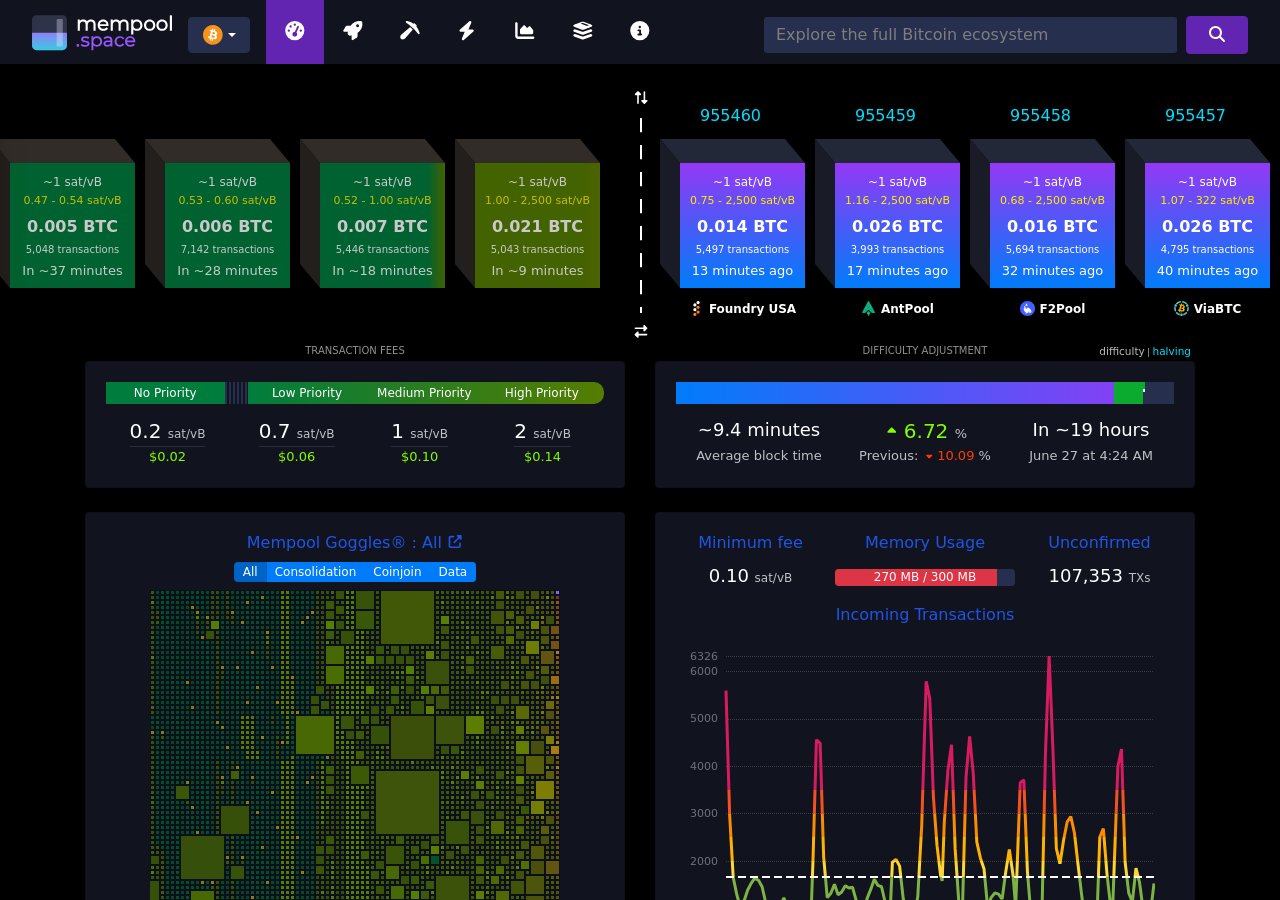Screen dimensions: 1280x900
Task: Click the large square in the mempool goggles treemap
Action: click(x=407, y=802)
